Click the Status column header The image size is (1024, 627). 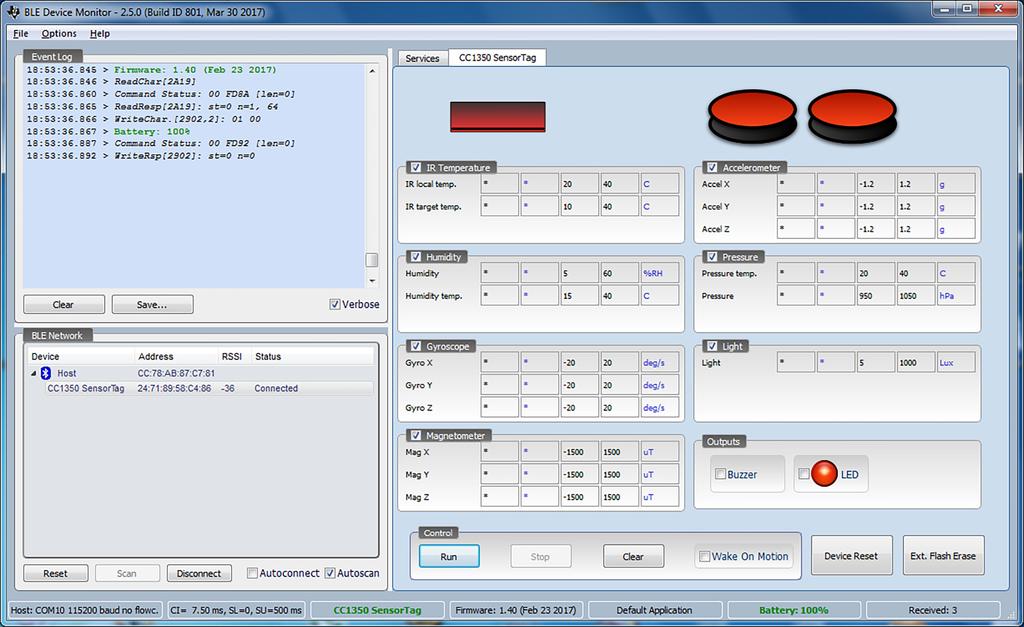point(313,357)
